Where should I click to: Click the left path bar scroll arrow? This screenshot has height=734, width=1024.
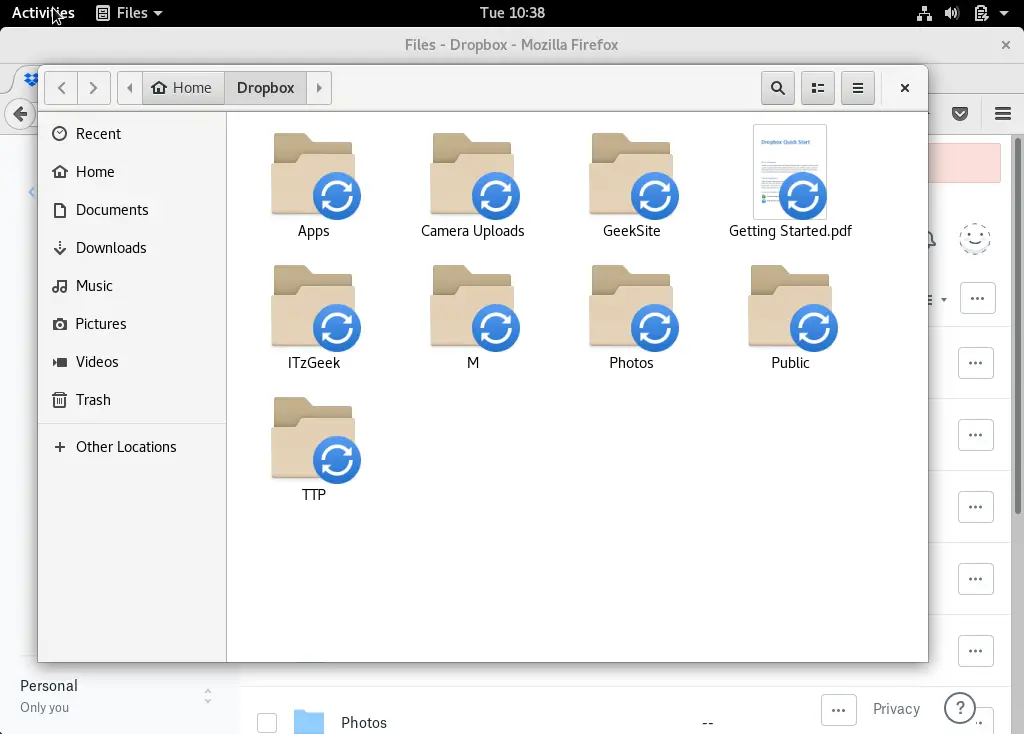coord(130,88)
